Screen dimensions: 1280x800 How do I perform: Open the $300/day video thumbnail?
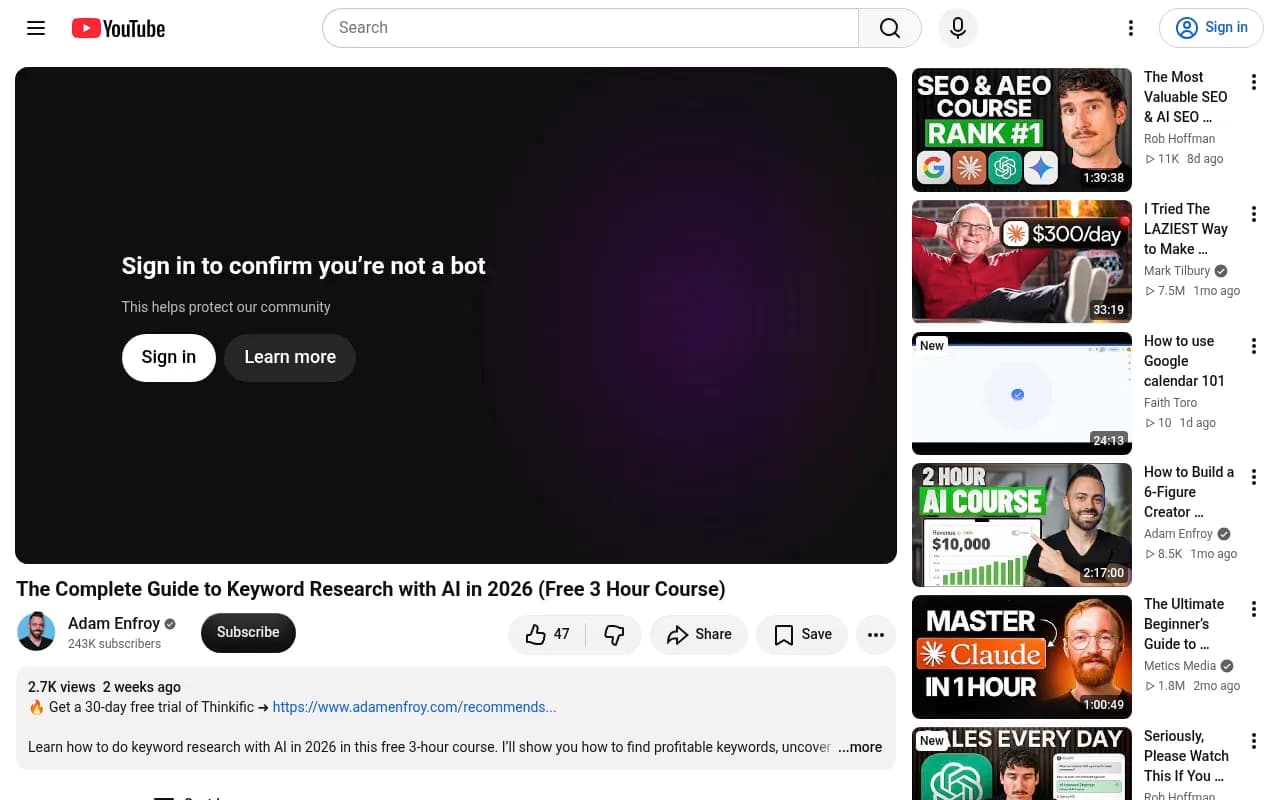coord(1022,262)
